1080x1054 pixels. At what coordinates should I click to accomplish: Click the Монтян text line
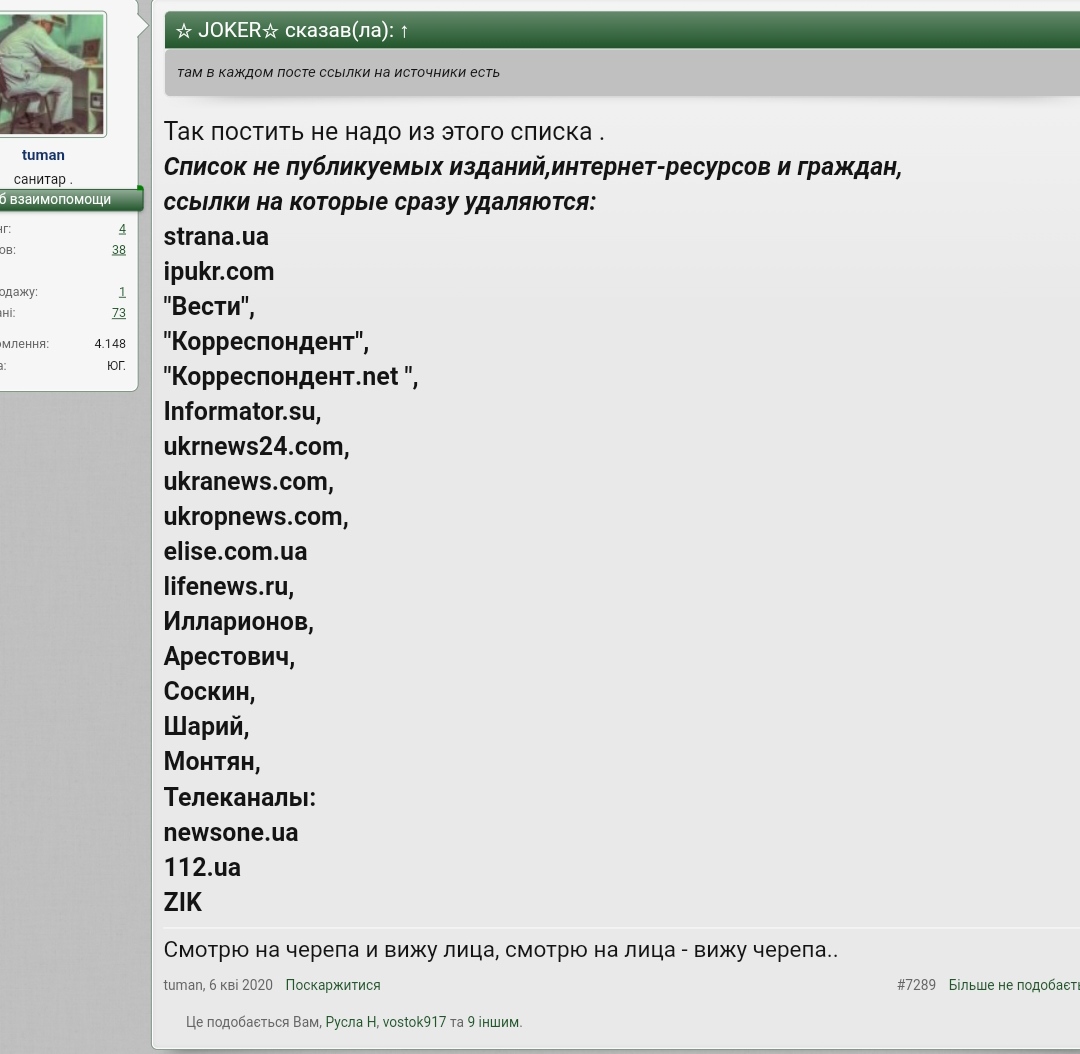pyautogui.click(x=212, y=761)
